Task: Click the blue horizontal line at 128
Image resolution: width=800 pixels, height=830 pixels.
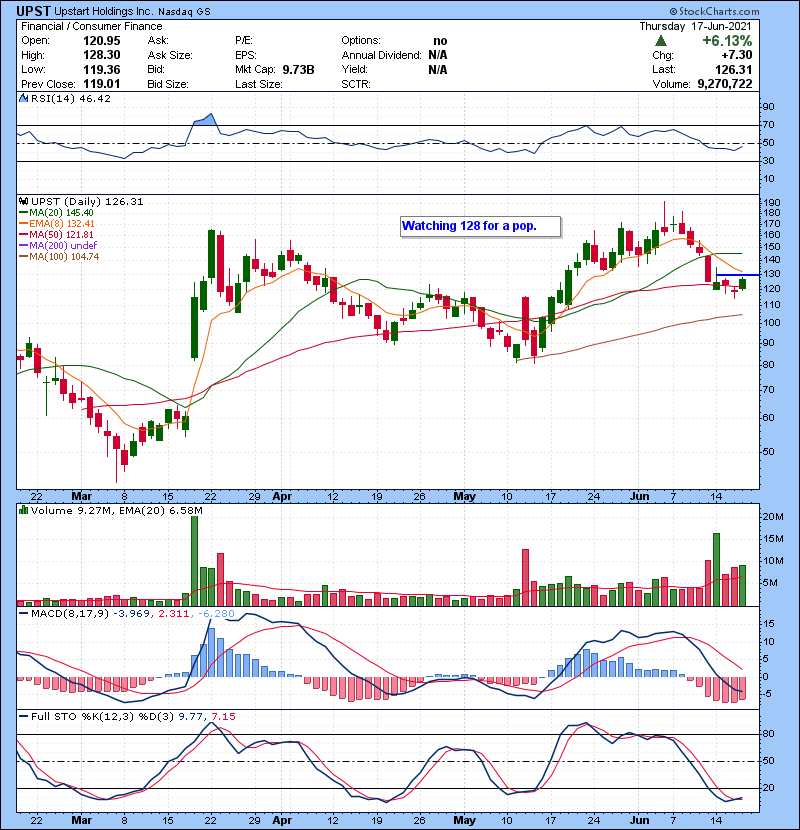Action: (x=738, y=275)
